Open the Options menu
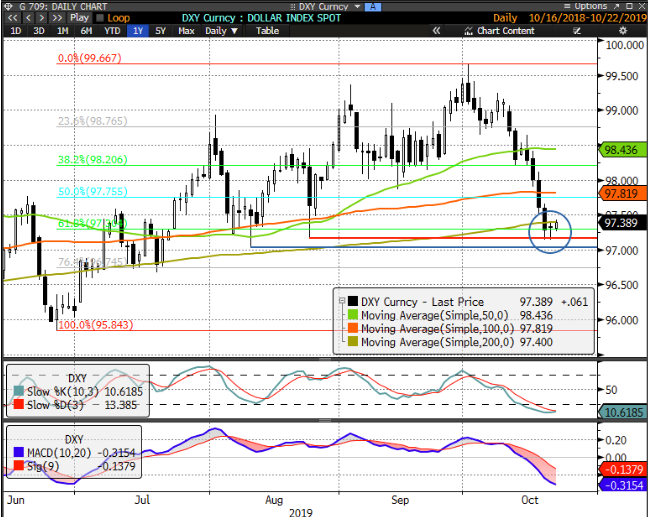The width and height of the screenshot is (651, 527). 590,6
